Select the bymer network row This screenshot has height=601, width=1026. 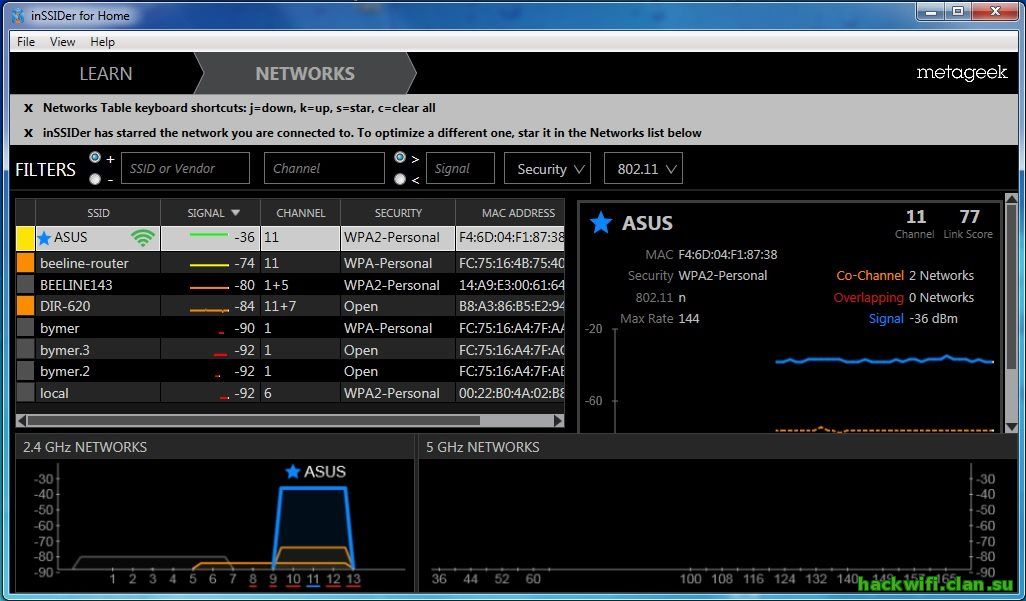tap(290, 328)
